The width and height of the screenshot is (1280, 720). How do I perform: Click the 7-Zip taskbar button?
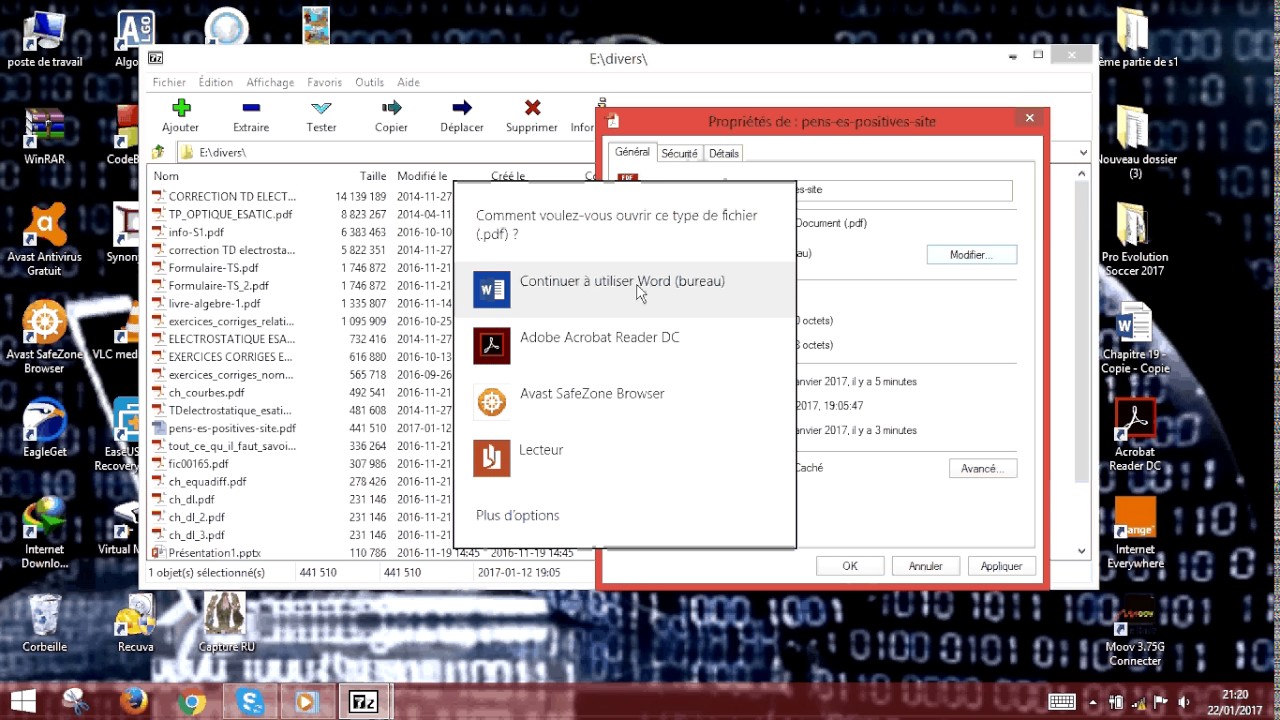coord(363,701)
